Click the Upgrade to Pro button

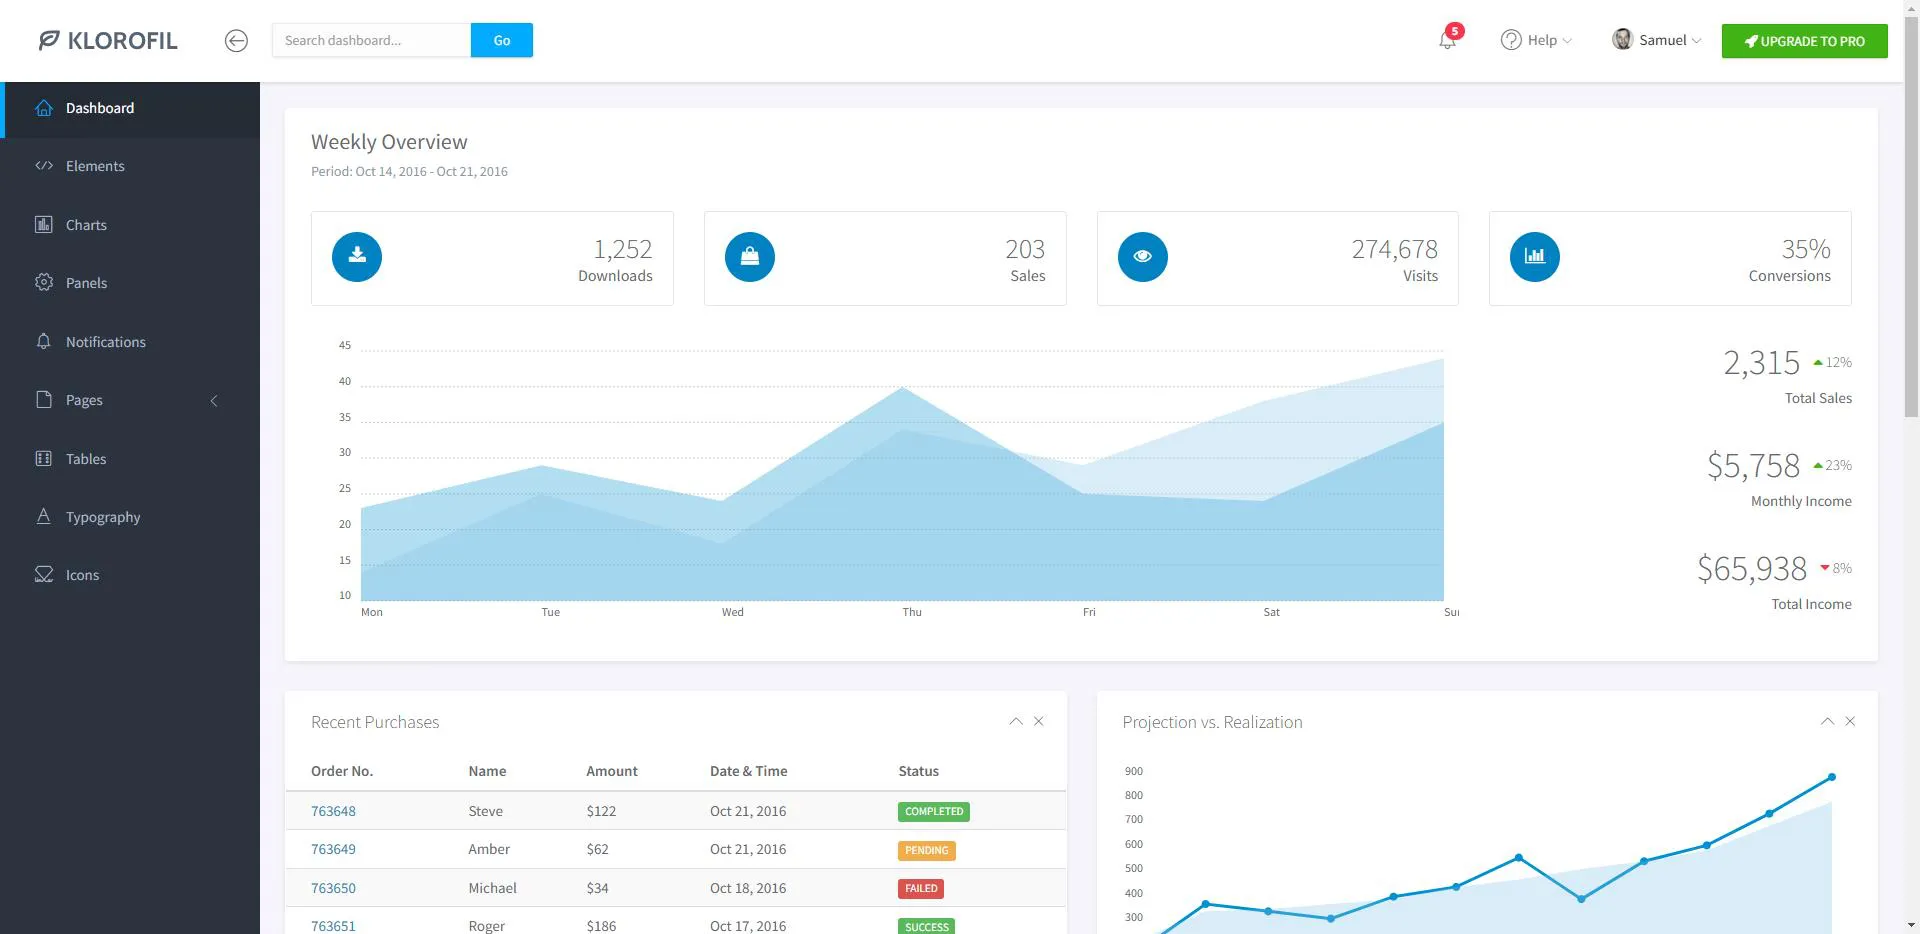click(1804, 41)
